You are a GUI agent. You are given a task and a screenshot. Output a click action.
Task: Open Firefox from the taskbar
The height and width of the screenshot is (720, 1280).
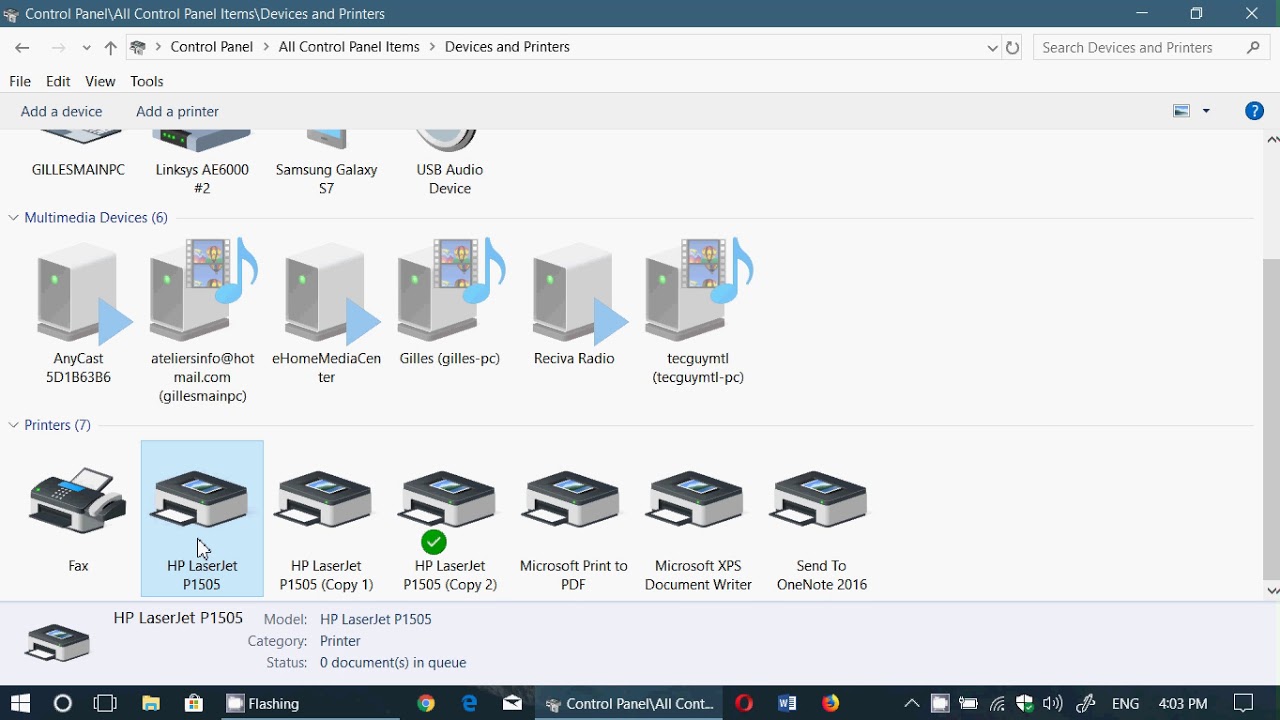point(831,703)
